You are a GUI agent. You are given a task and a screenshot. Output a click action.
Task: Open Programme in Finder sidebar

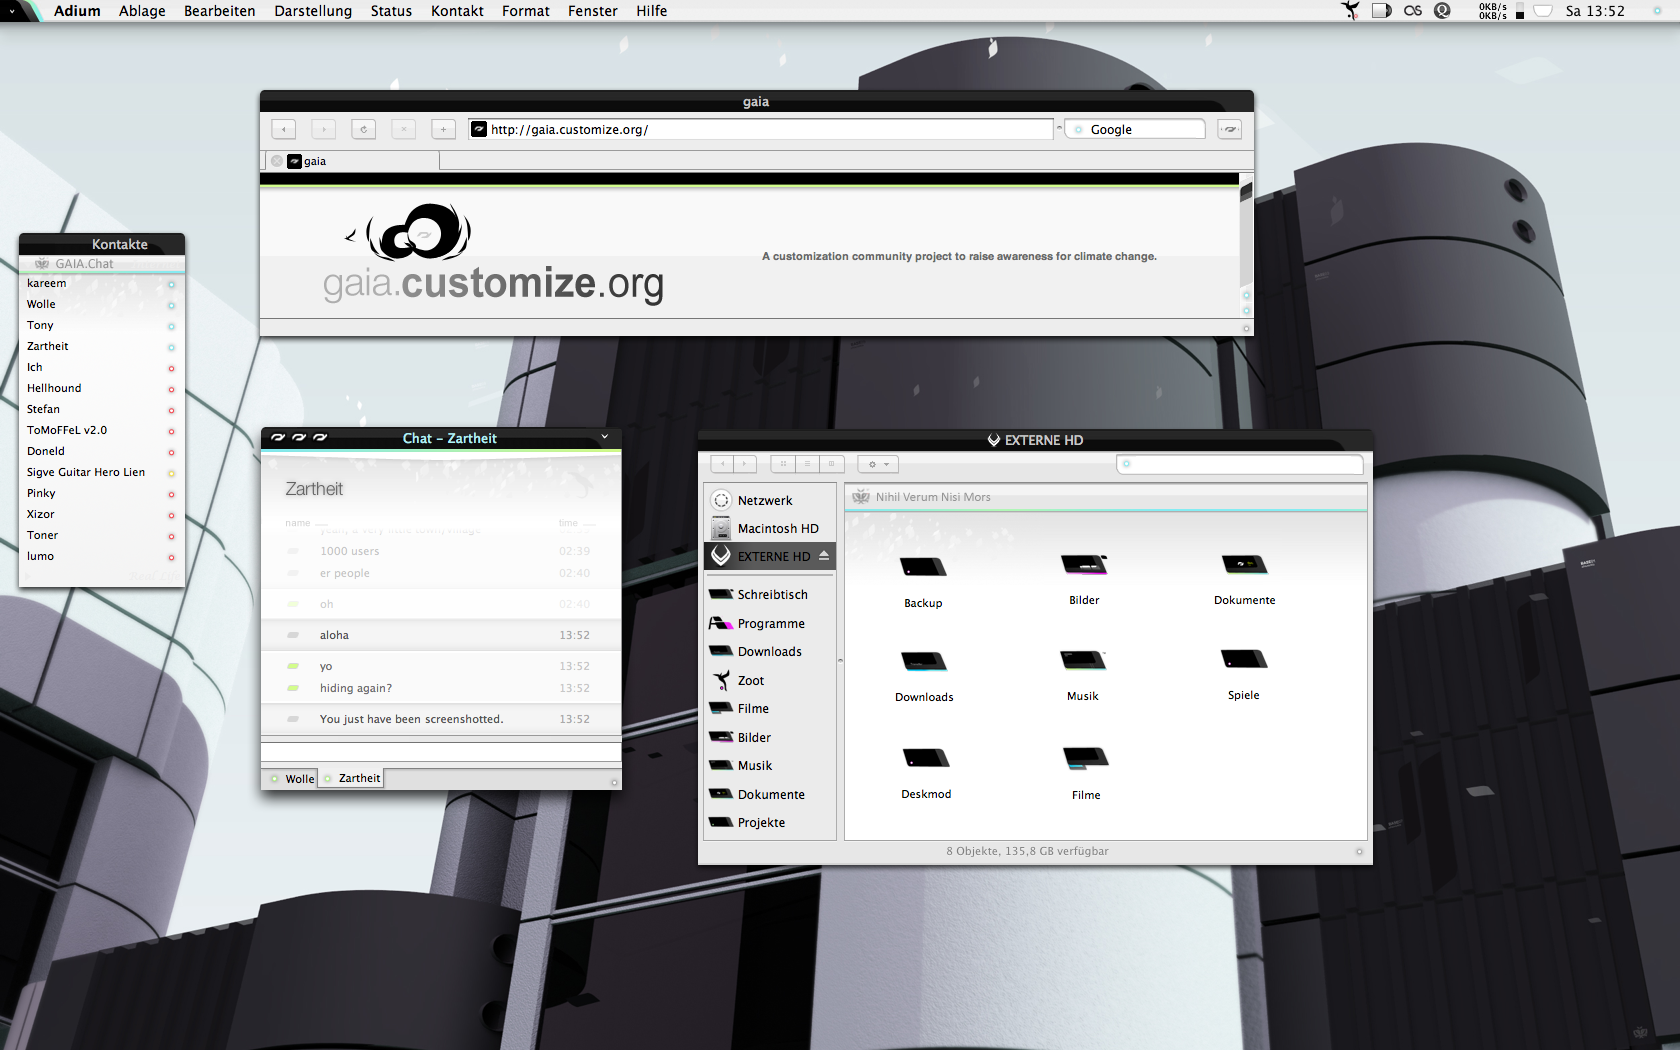pyautogui.click(x=770, y=623)
